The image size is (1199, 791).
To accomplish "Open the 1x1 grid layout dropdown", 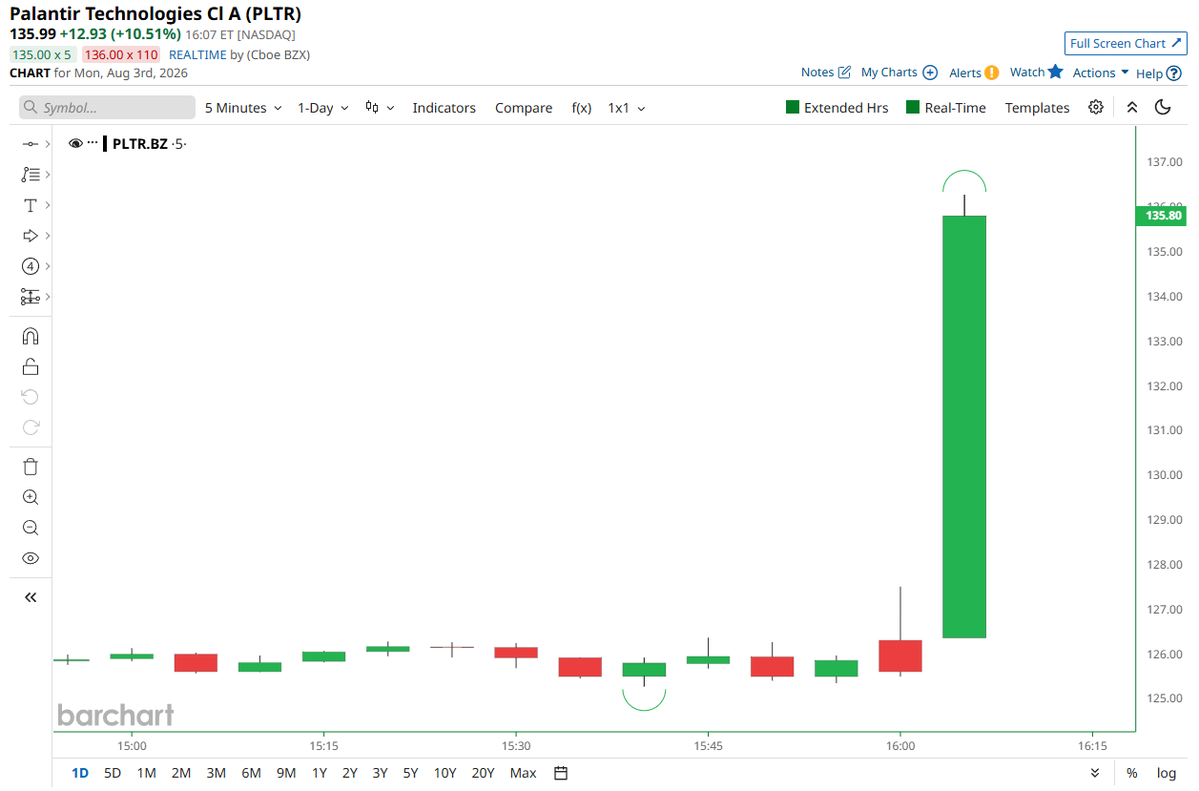I will pos(626,108).
